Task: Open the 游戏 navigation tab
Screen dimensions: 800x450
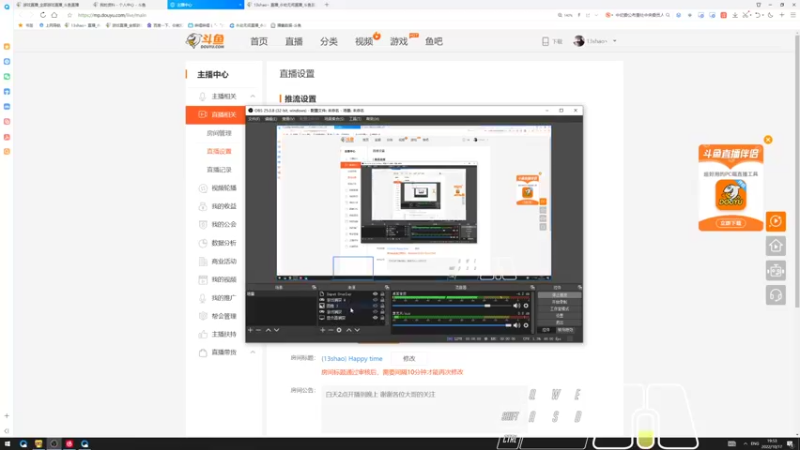Action: 399,41
